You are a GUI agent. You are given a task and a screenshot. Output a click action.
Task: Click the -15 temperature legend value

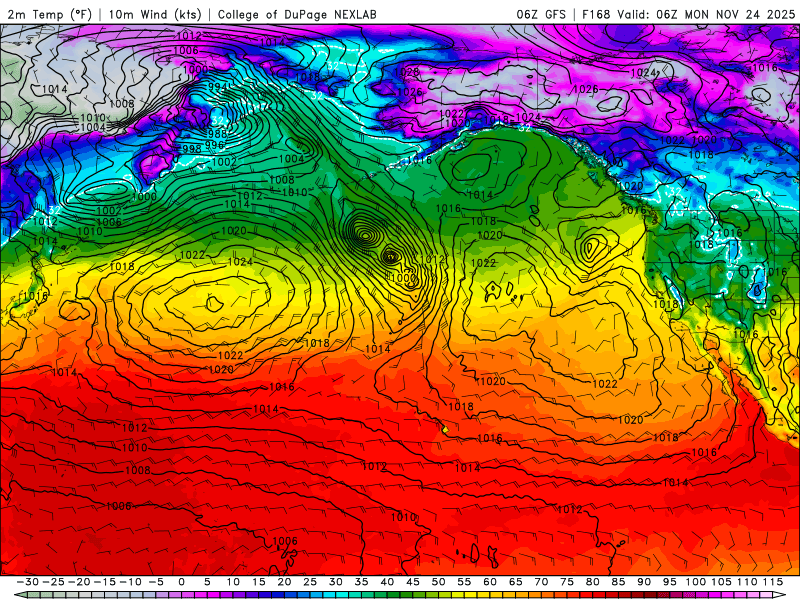(105, 582)
